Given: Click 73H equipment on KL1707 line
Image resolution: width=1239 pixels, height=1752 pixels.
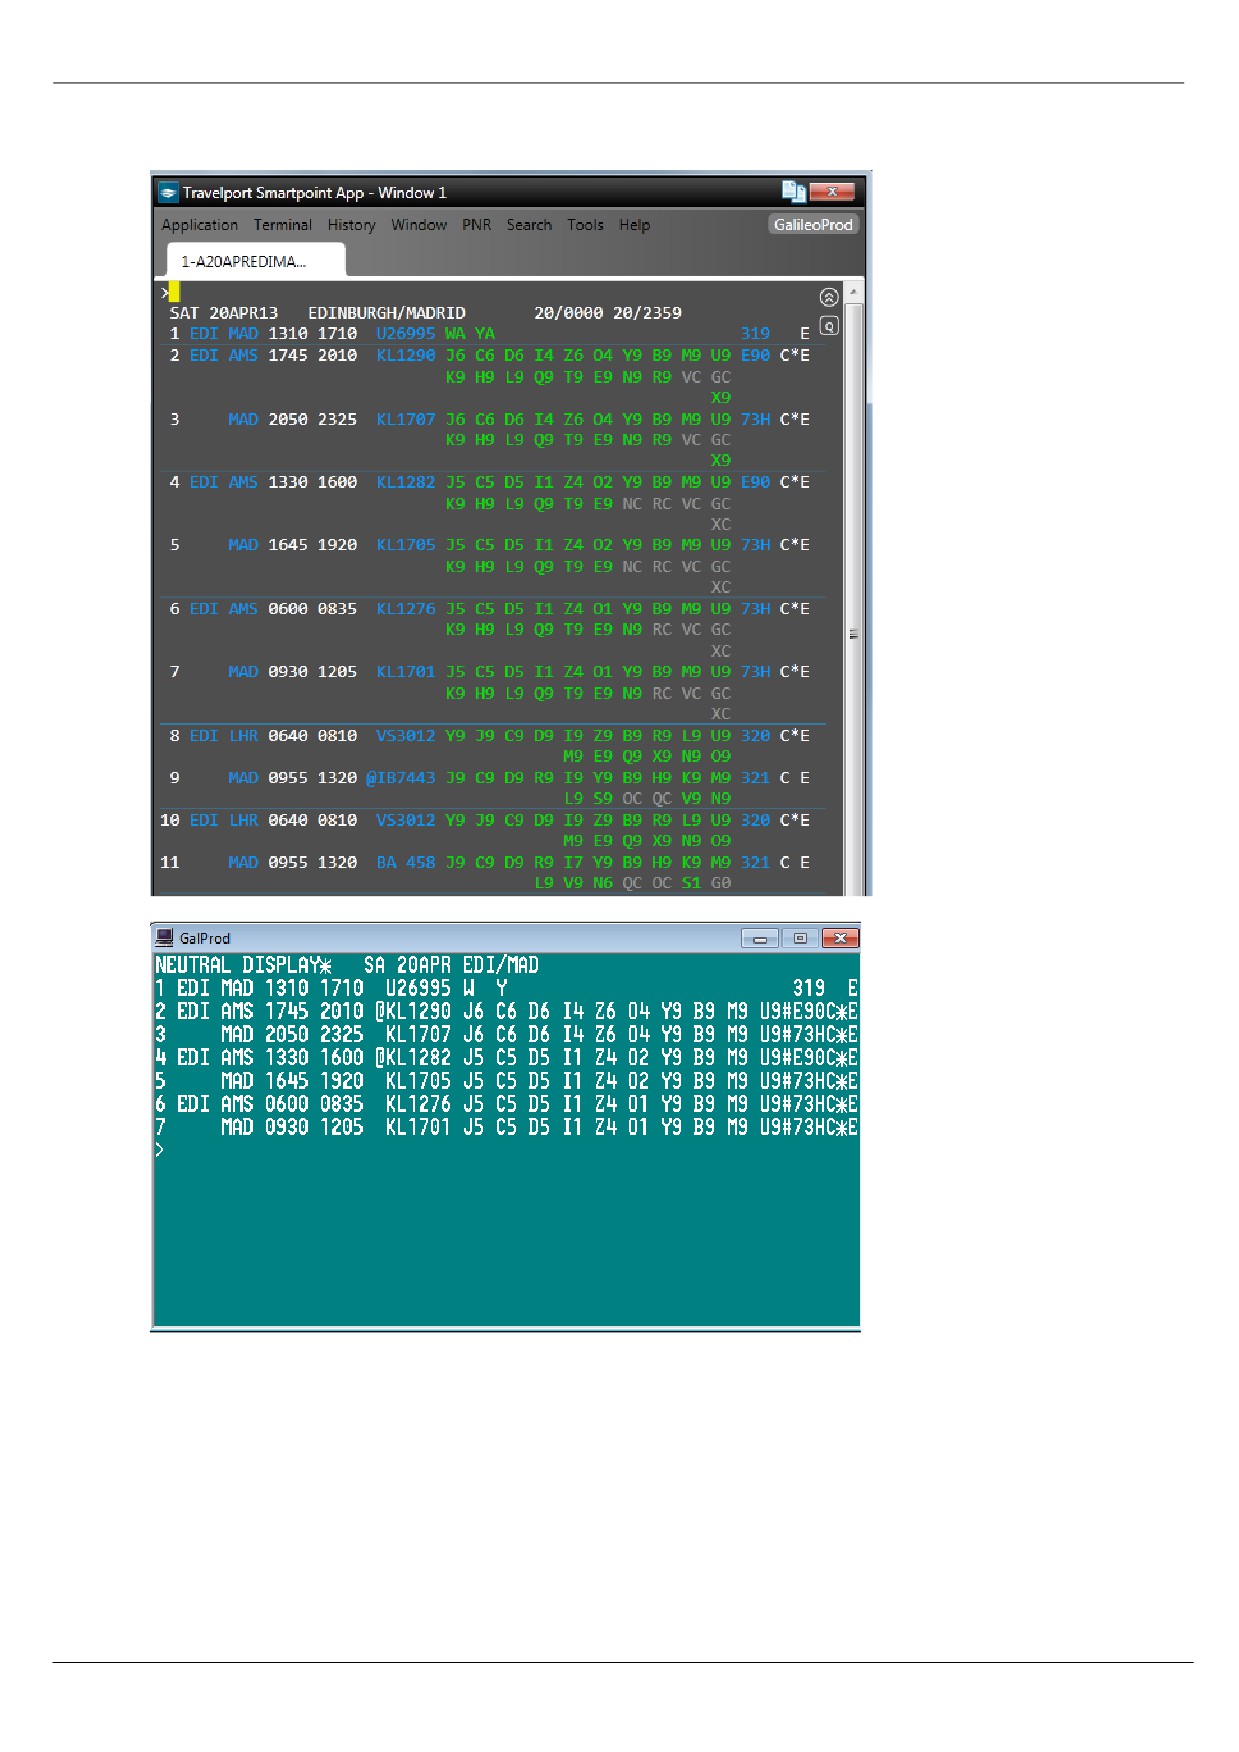Looking at the screenshot, I should coord(755,419).
